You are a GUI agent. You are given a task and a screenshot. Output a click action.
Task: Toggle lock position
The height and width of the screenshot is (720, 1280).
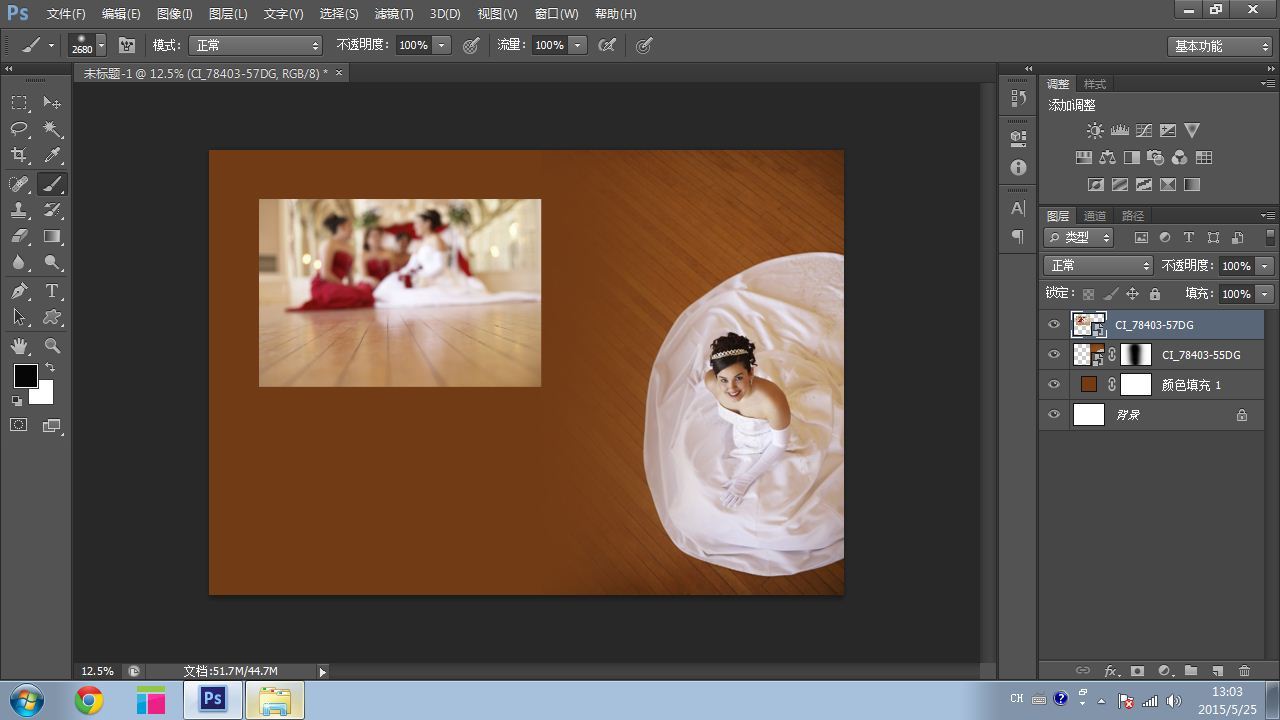click(x=1132, y=294)
